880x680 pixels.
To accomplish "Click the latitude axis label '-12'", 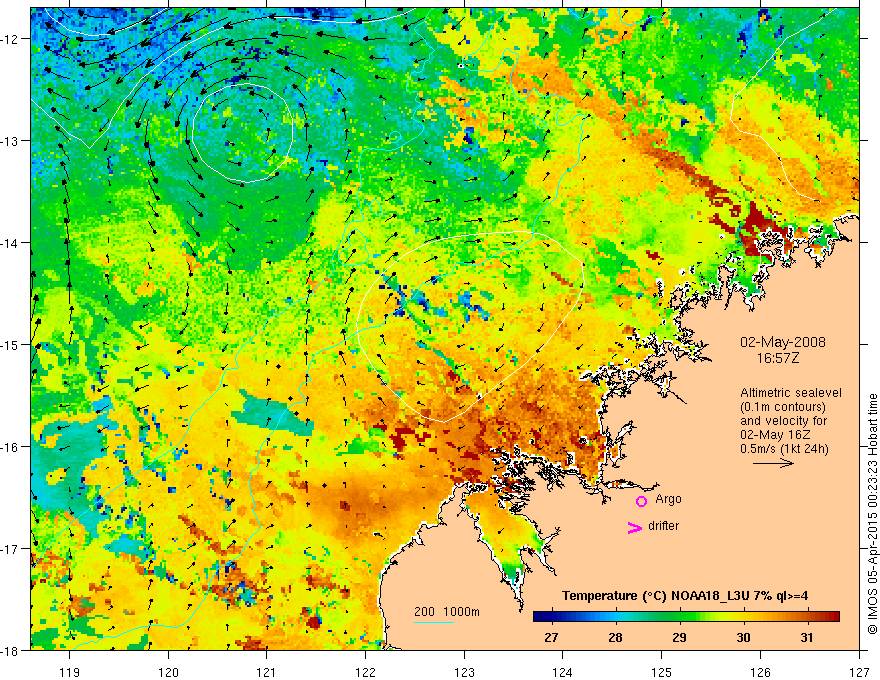I will (x=10, y=39).
